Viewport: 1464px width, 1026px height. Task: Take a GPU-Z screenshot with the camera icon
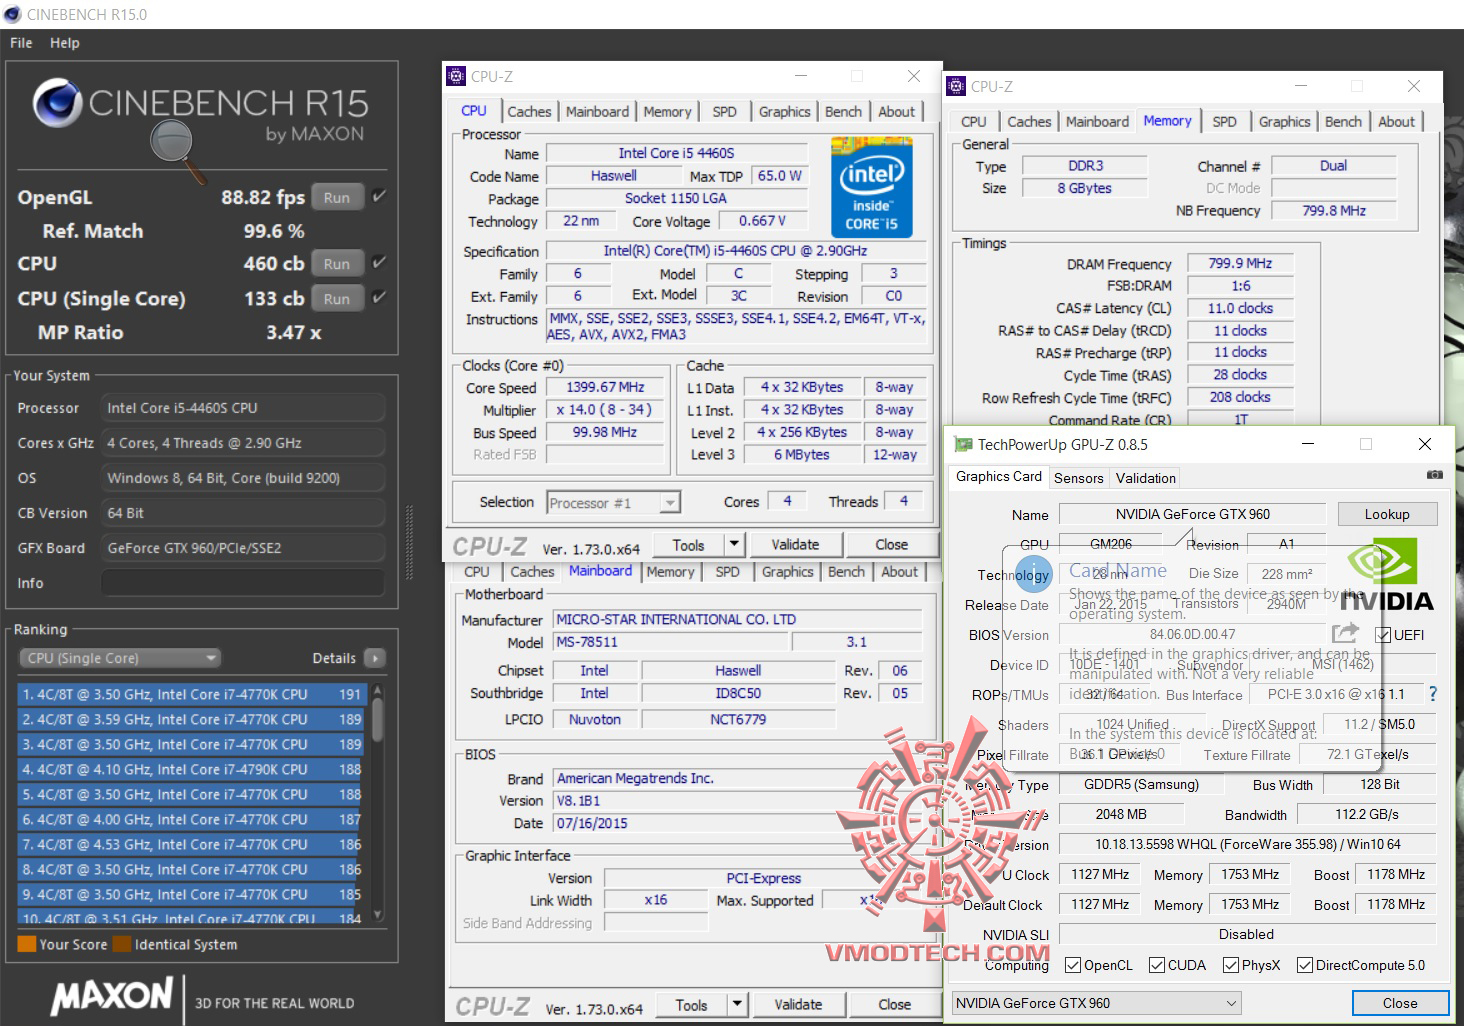1434,475
